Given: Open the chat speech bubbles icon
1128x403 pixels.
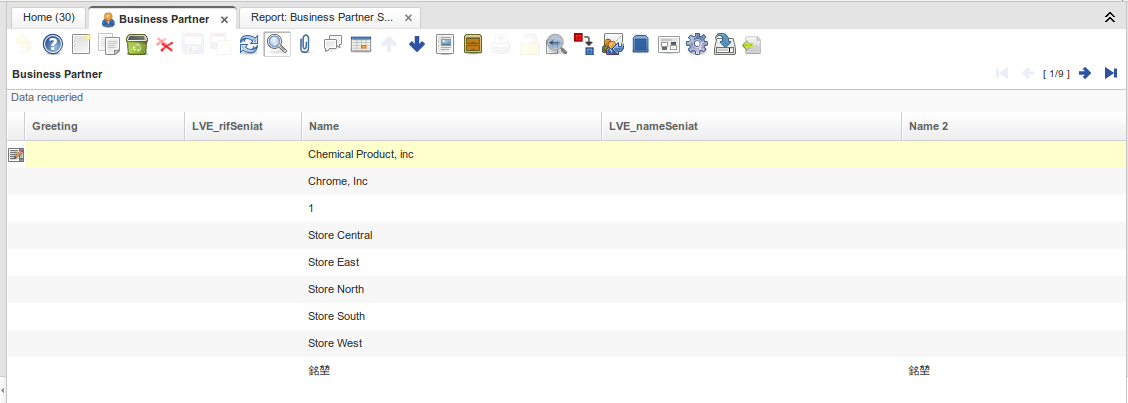Looking at the screenshot, I should click(333, 44).
